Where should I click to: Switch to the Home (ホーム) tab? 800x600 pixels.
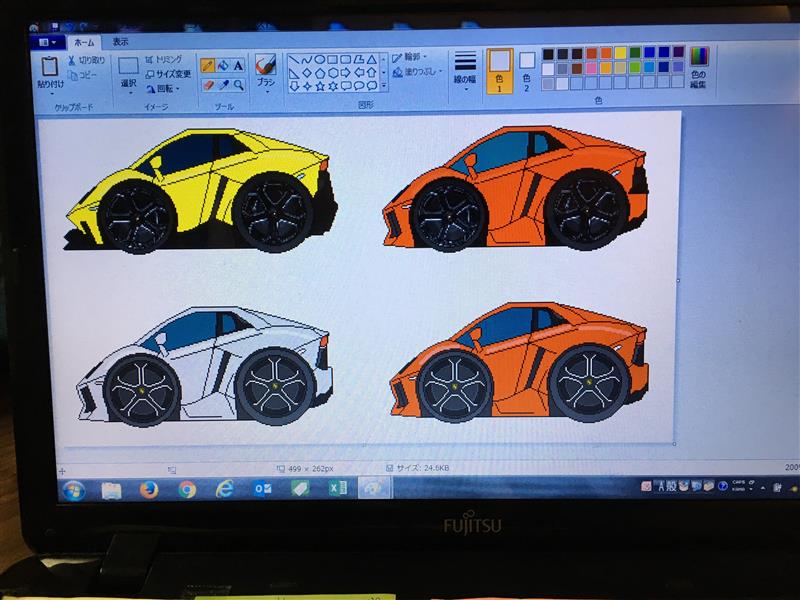(84, 42)
